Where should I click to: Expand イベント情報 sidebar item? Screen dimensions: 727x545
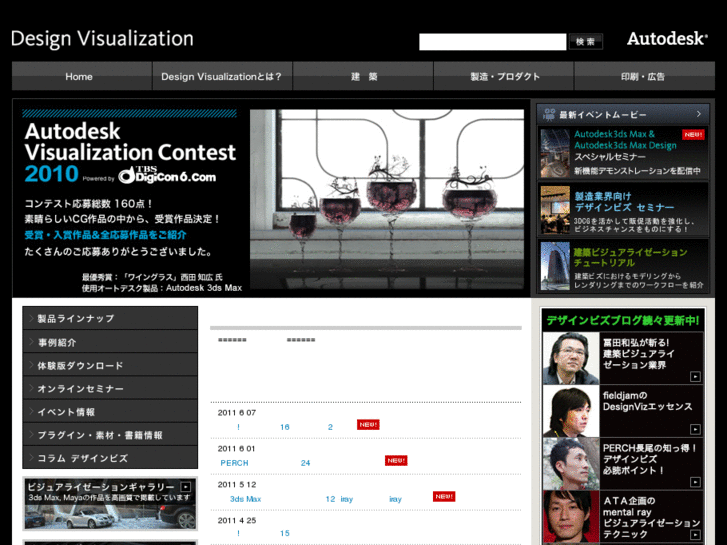tap(110, 412)
